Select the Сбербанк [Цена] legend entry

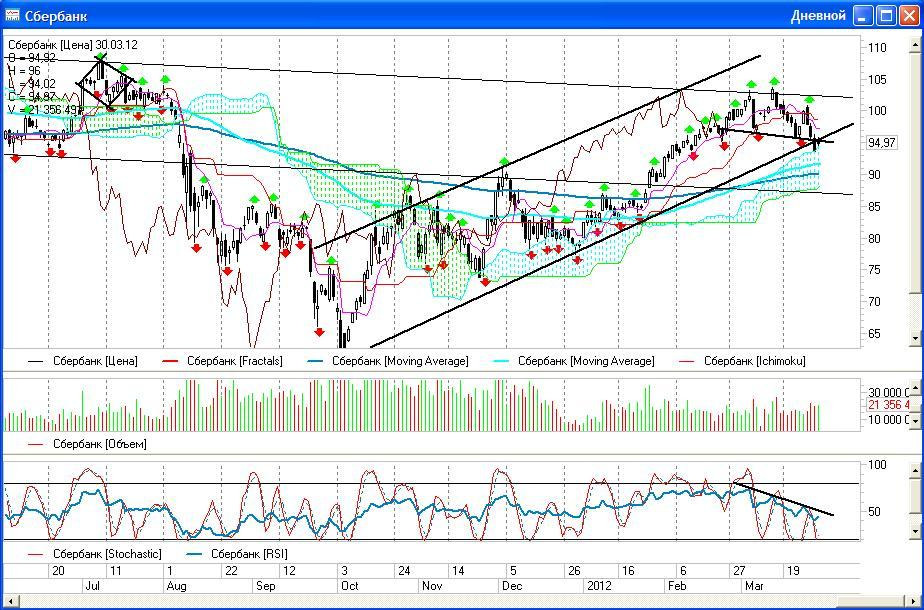click(x=82, y=361)
